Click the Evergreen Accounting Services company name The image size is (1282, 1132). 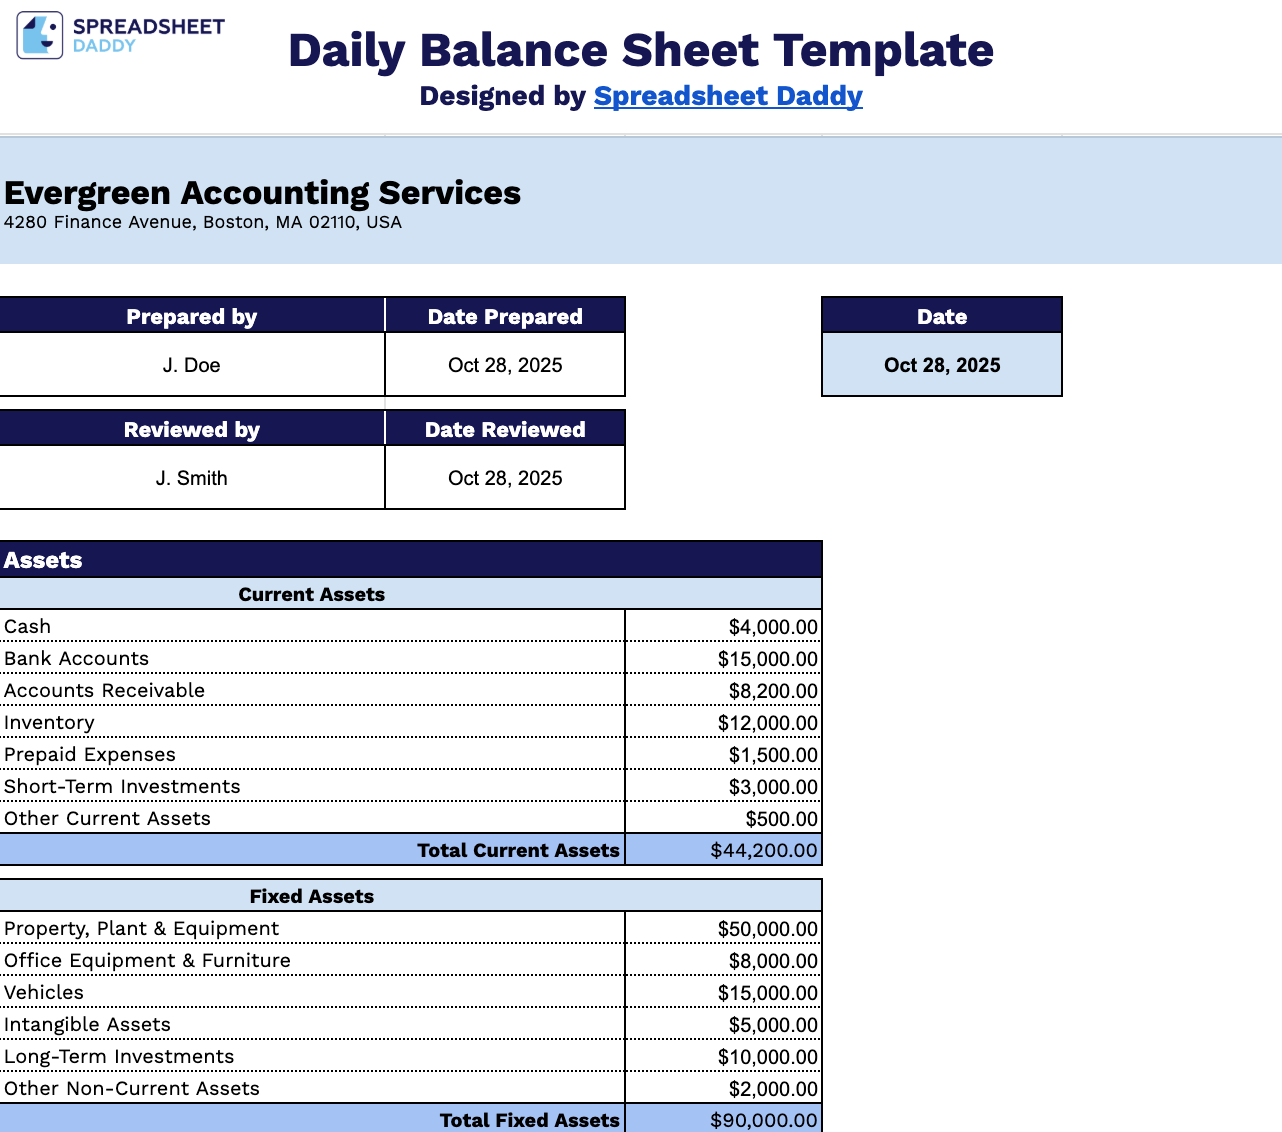coord(262,192)
